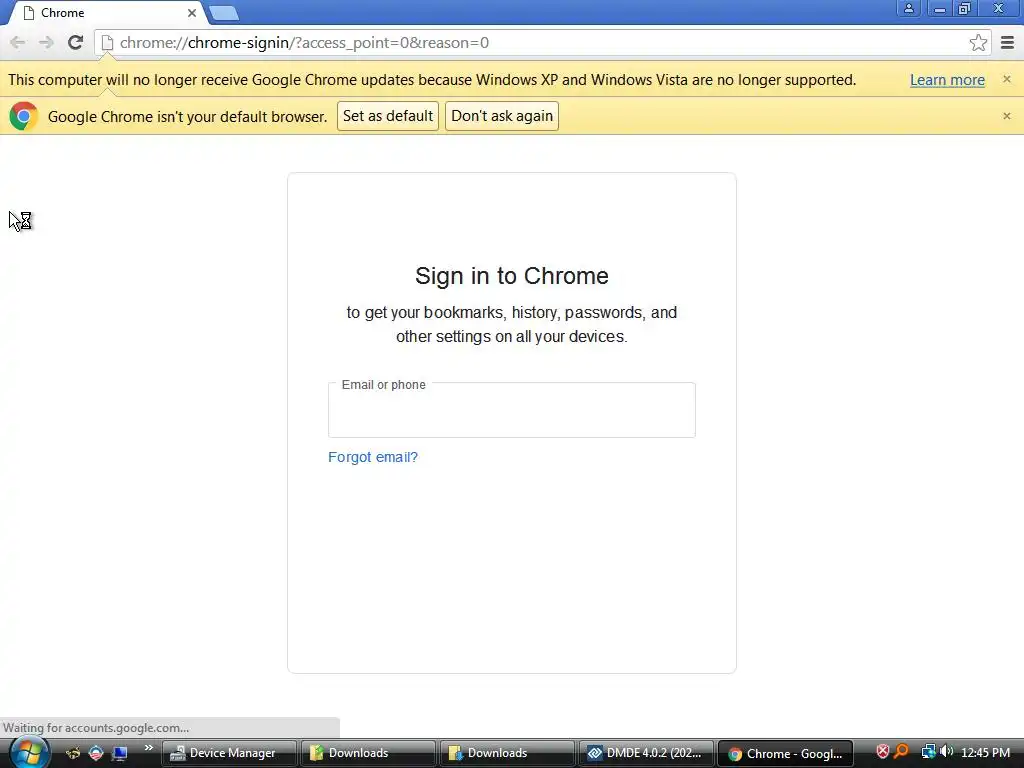Click Don't ask again button
The image size is (1024, 768).
pos(502,116)
